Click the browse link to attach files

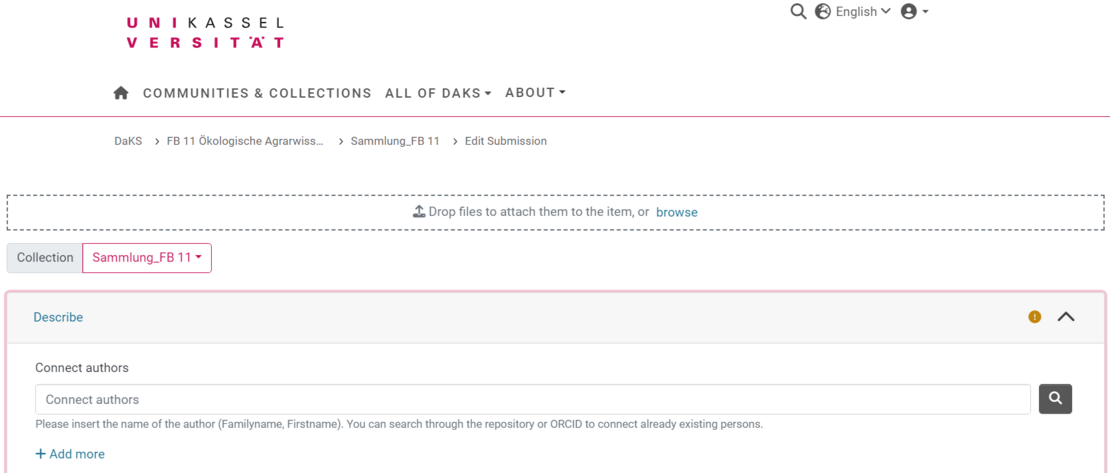pos(677,212)
